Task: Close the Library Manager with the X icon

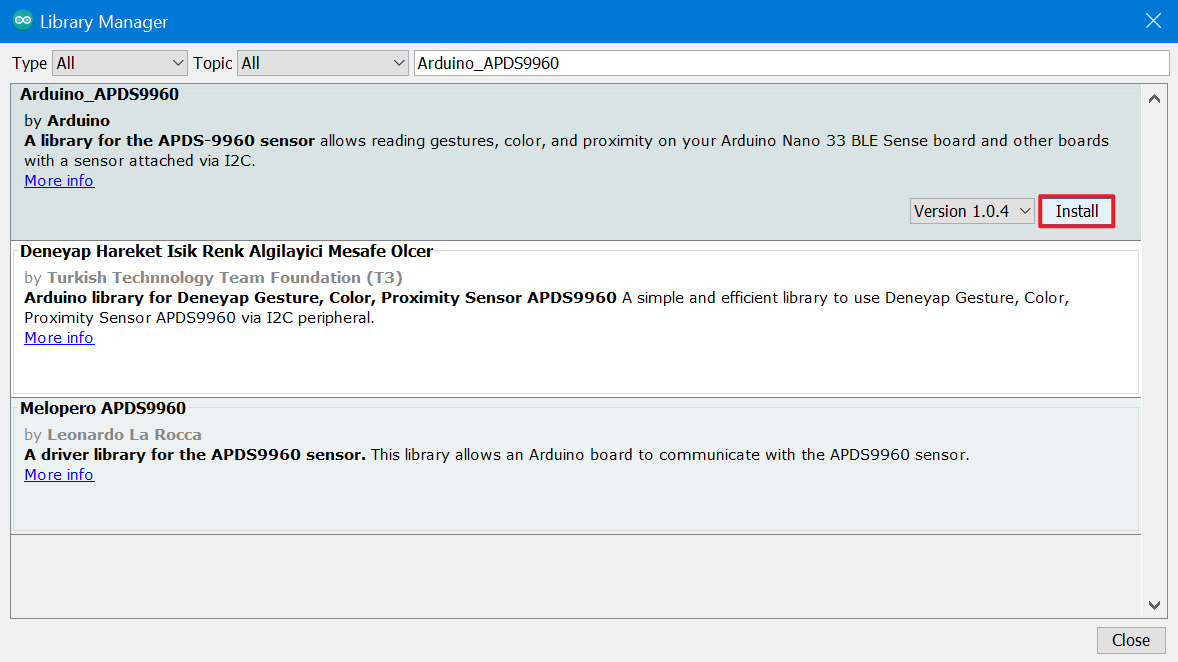Action: (x=1153, y=21)
